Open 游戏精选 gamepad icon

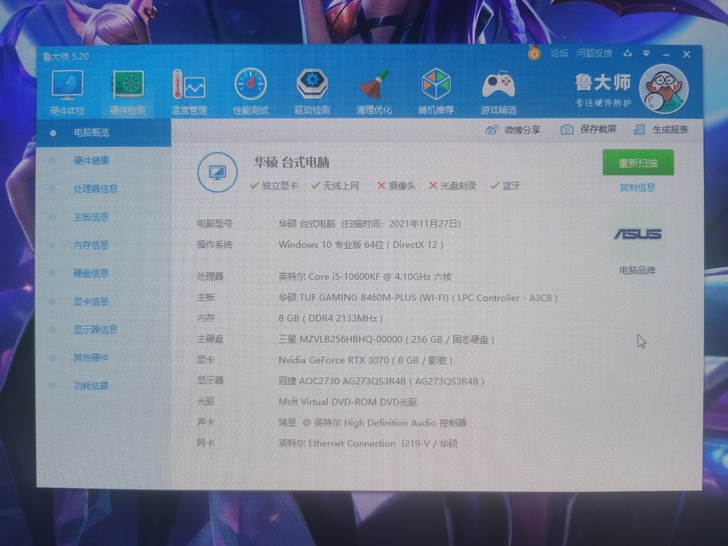pyautogui.click(x=498, y=84)
